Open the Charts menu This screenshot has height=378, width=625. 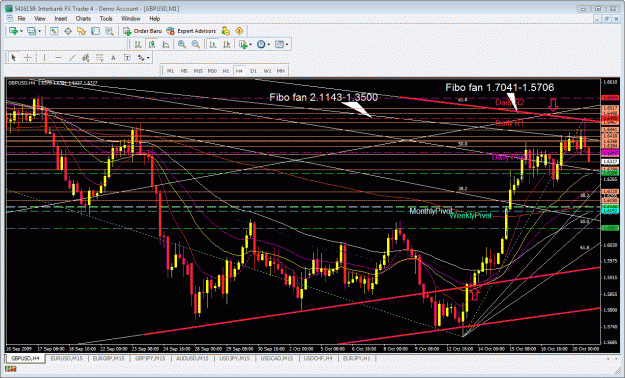pos(83,19)
